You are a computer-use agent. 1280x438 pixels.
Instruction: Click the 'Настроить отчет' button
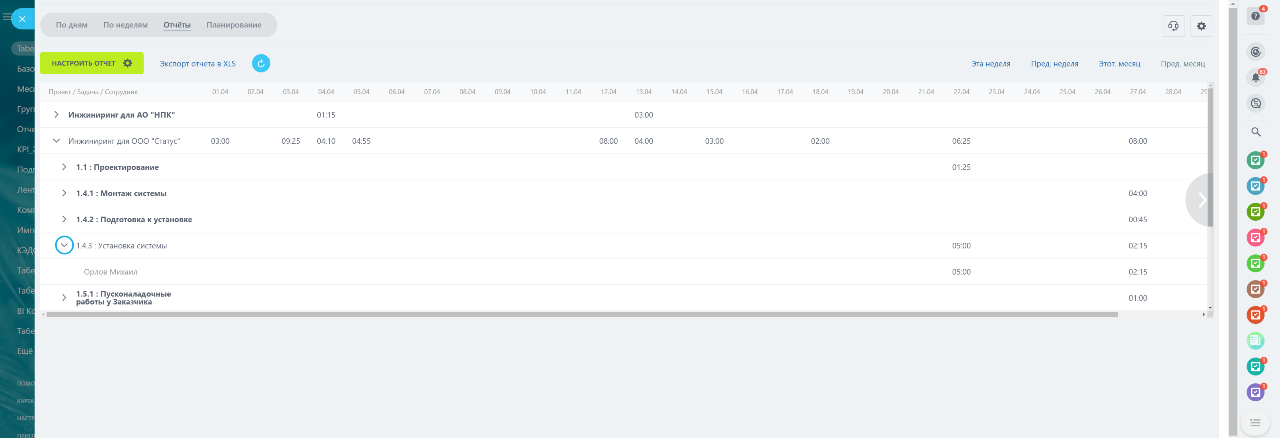pos(92,63)
